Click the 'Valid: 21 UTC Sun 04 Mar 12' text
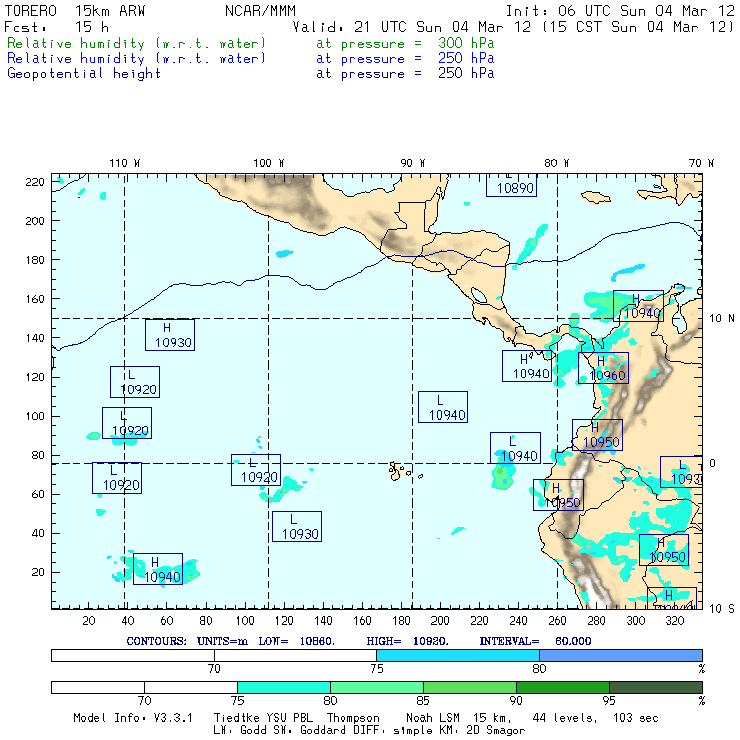Viewport: 740px width, 740px height. (x=412, y=27)
